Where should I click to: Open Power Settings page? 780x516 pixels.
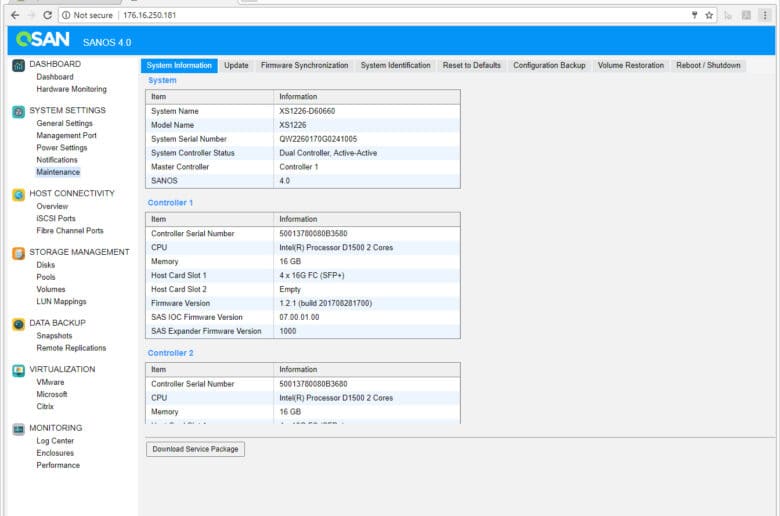tap(62, 148)
